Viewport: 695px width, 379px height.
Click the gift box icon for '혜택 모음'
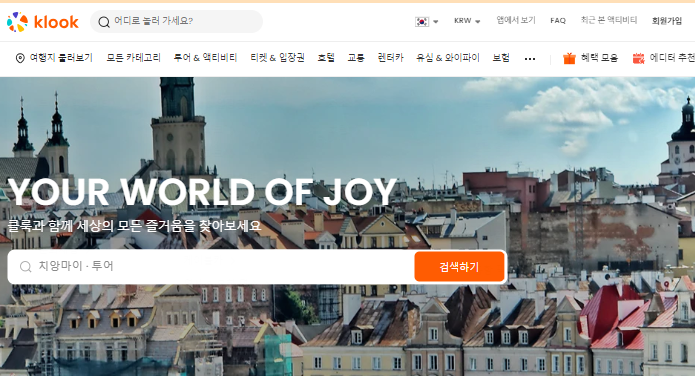click(x=569, y=58)
